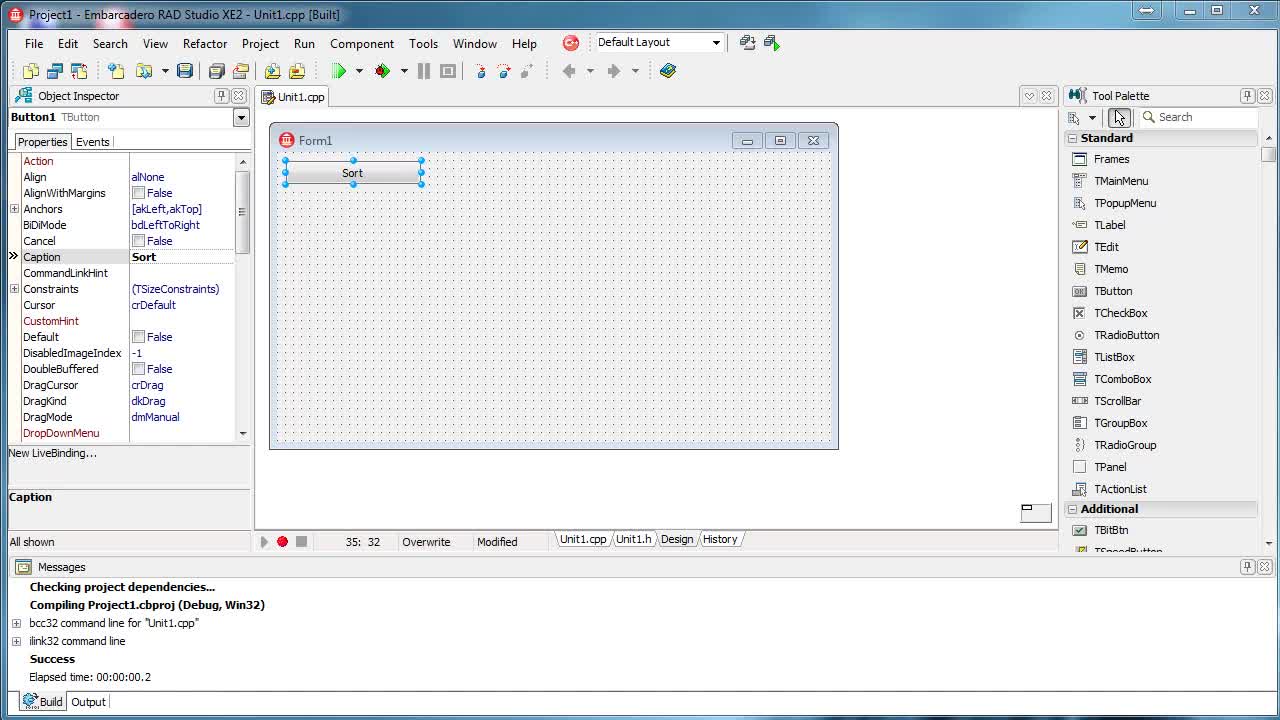
Task: Click the Run Until Return icon
Action: (527, 71)
